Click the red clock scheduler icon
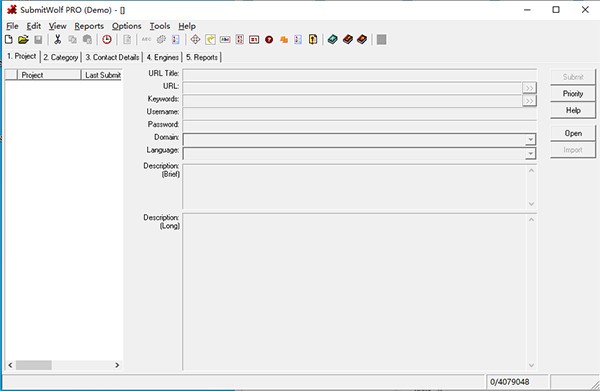 107,39
